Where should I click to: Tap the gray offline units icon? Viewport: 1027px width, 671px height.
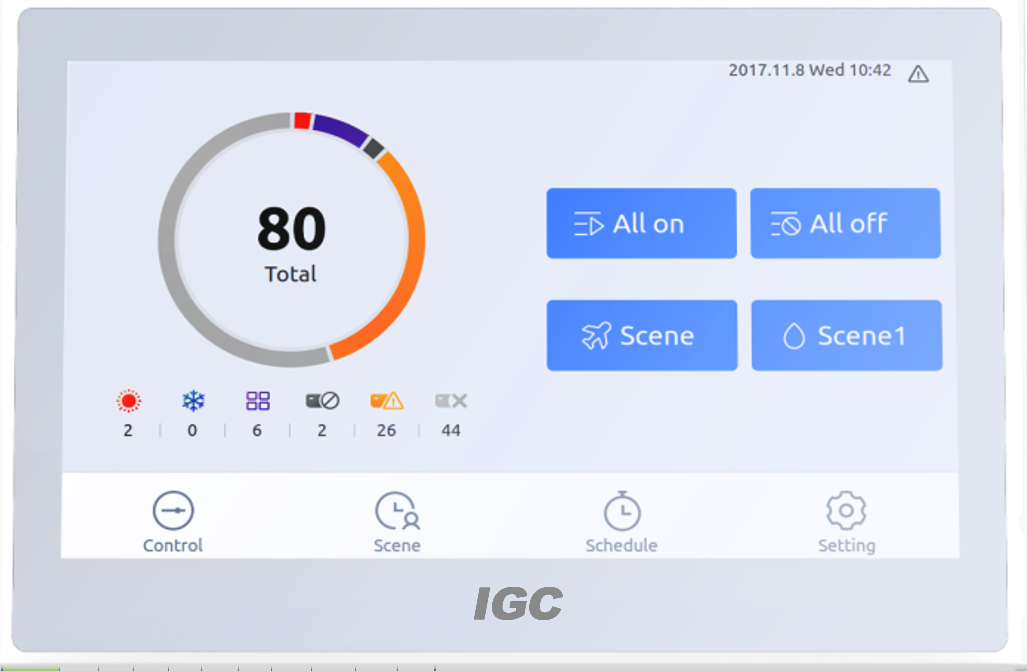[451, 400]
